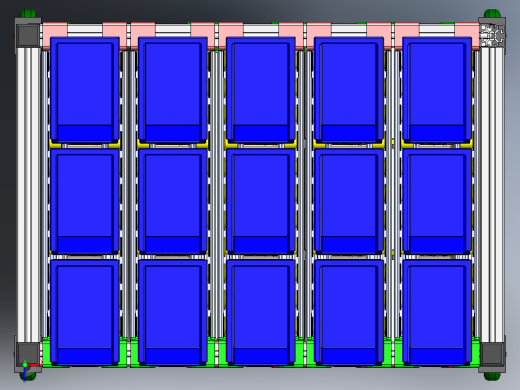
Task: Select the bottom-right gray corner bracket
Action: click(492, 355)
